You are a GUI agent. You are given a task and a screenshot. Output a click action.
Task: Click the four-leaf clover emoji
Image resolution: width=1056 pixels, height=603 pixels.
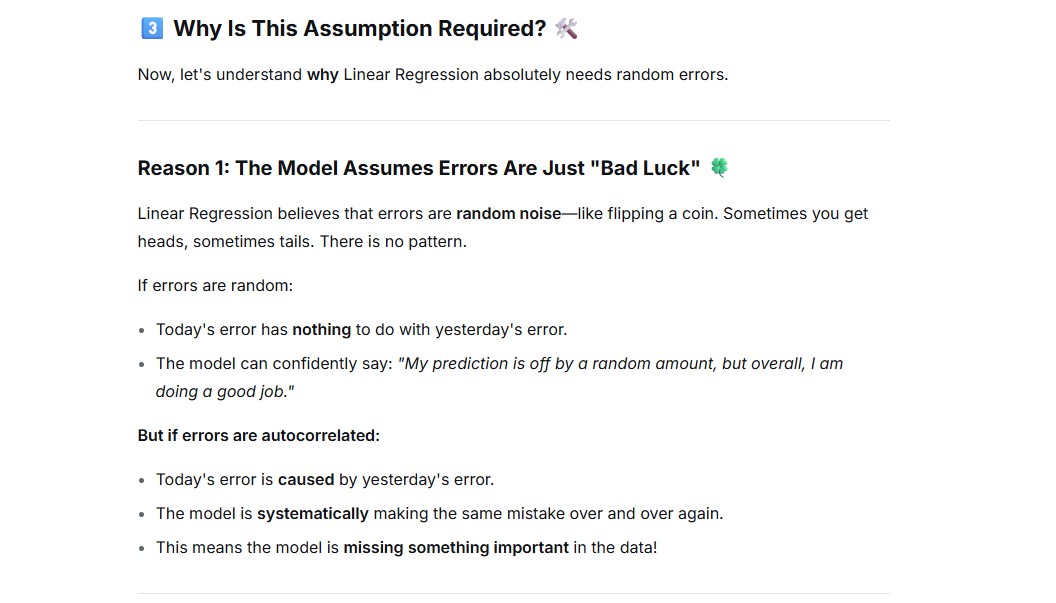[x=719, y=167]
